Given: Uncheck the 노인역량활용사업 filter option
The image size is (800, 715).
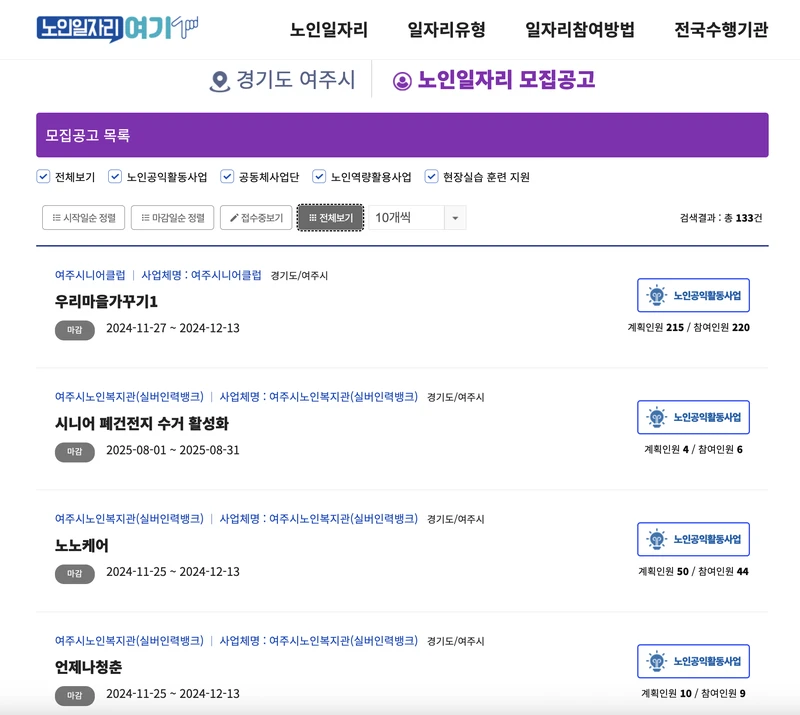Looking at the screenshot, I should pyautogui.click(x=320, y=174).
